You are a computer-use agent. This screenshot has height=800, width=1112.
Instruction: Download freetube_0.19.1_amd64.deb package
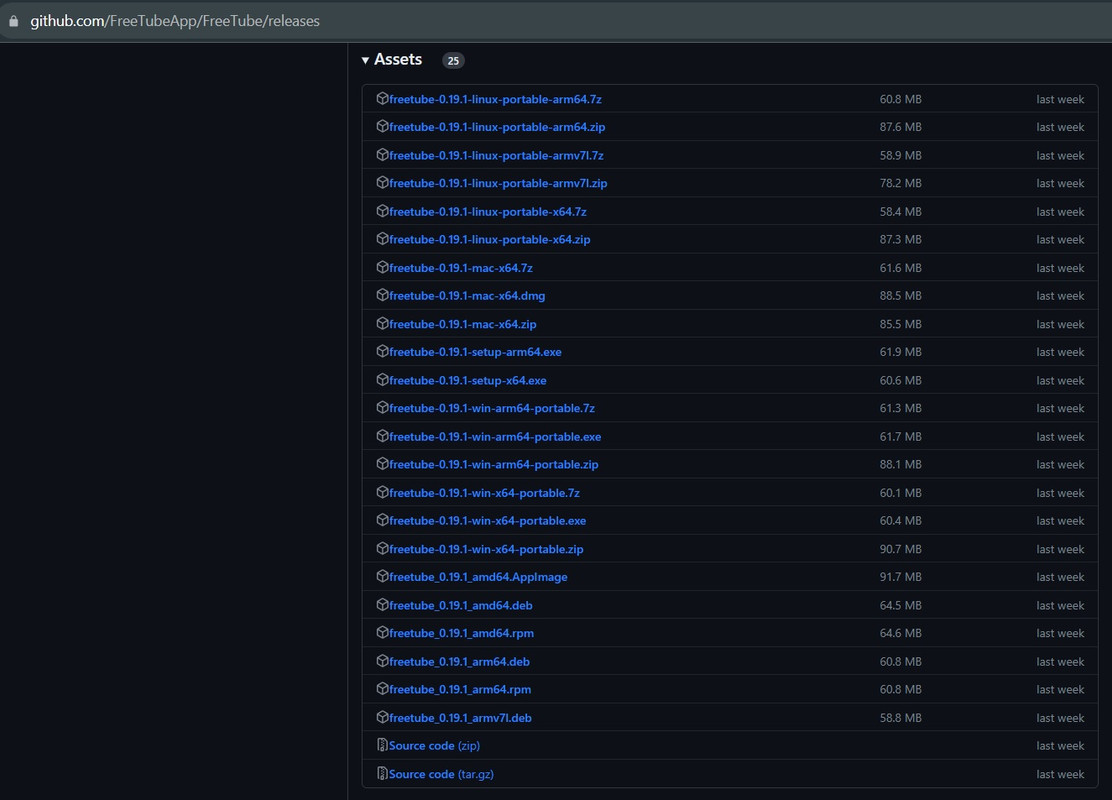click(460, 605)
